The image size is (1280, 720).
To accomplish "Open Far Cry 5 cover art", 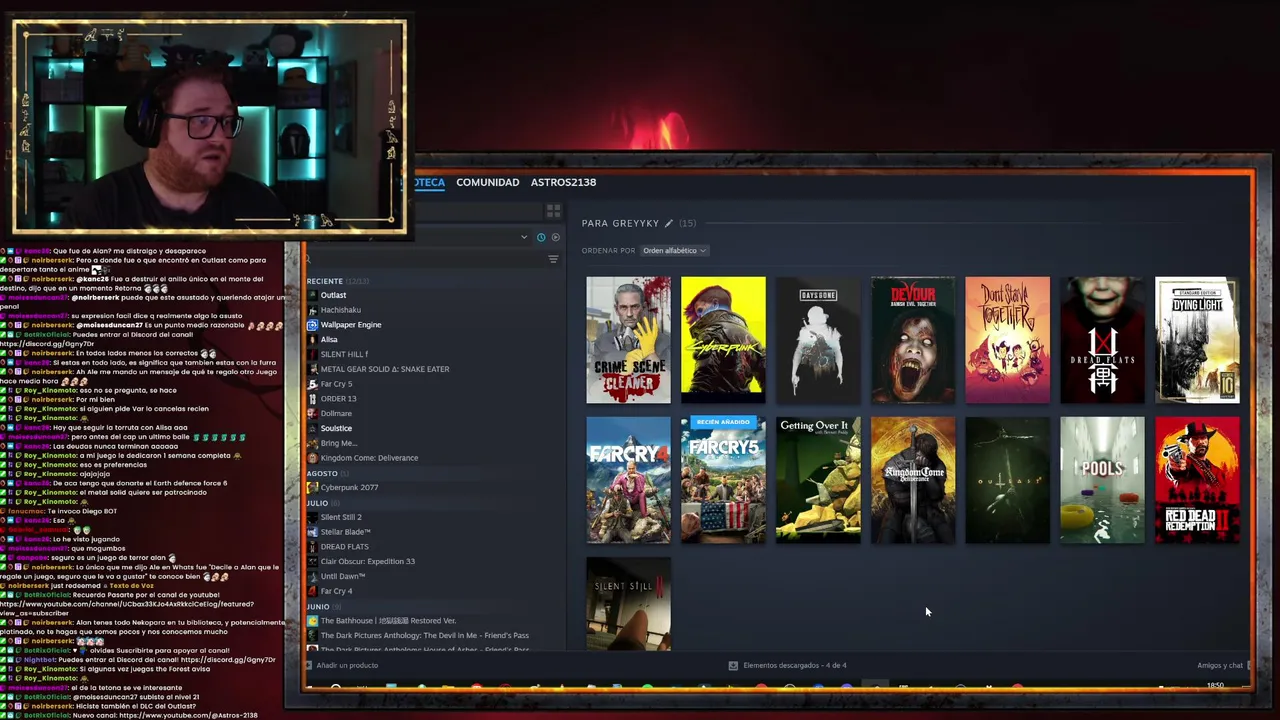I will (723, 480).
